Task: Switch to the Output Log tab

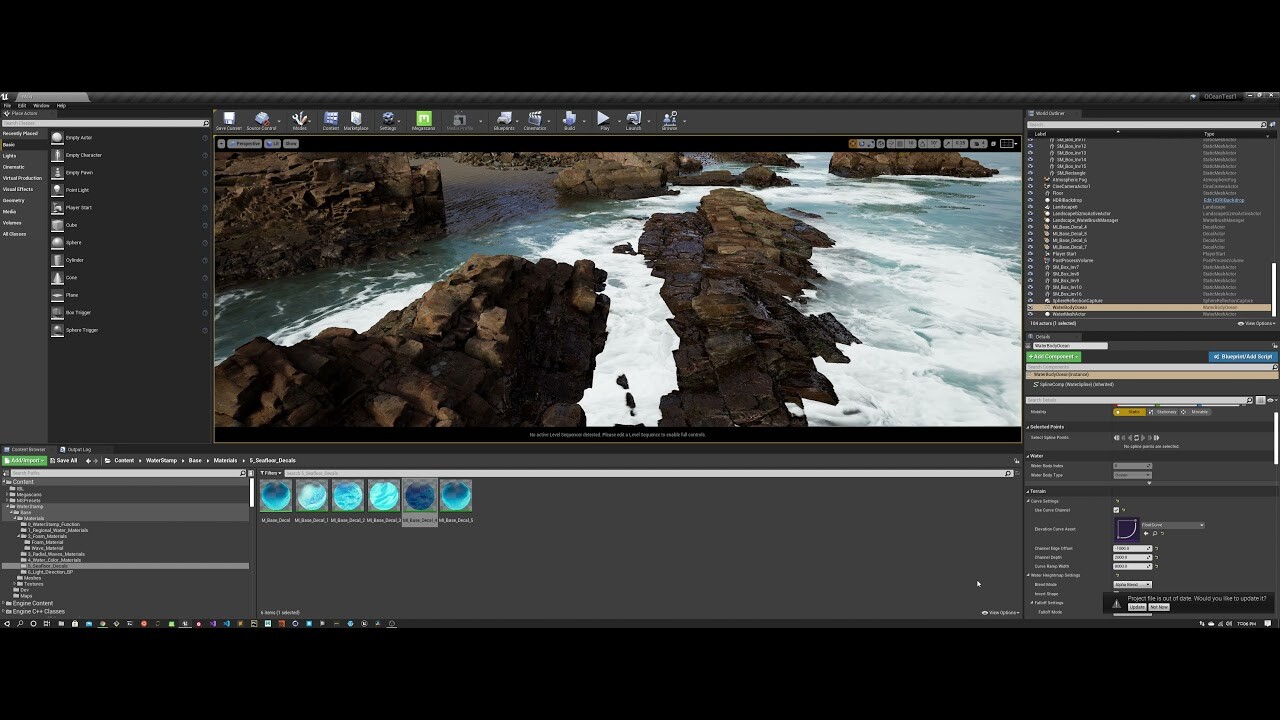Action: (78, 449)
